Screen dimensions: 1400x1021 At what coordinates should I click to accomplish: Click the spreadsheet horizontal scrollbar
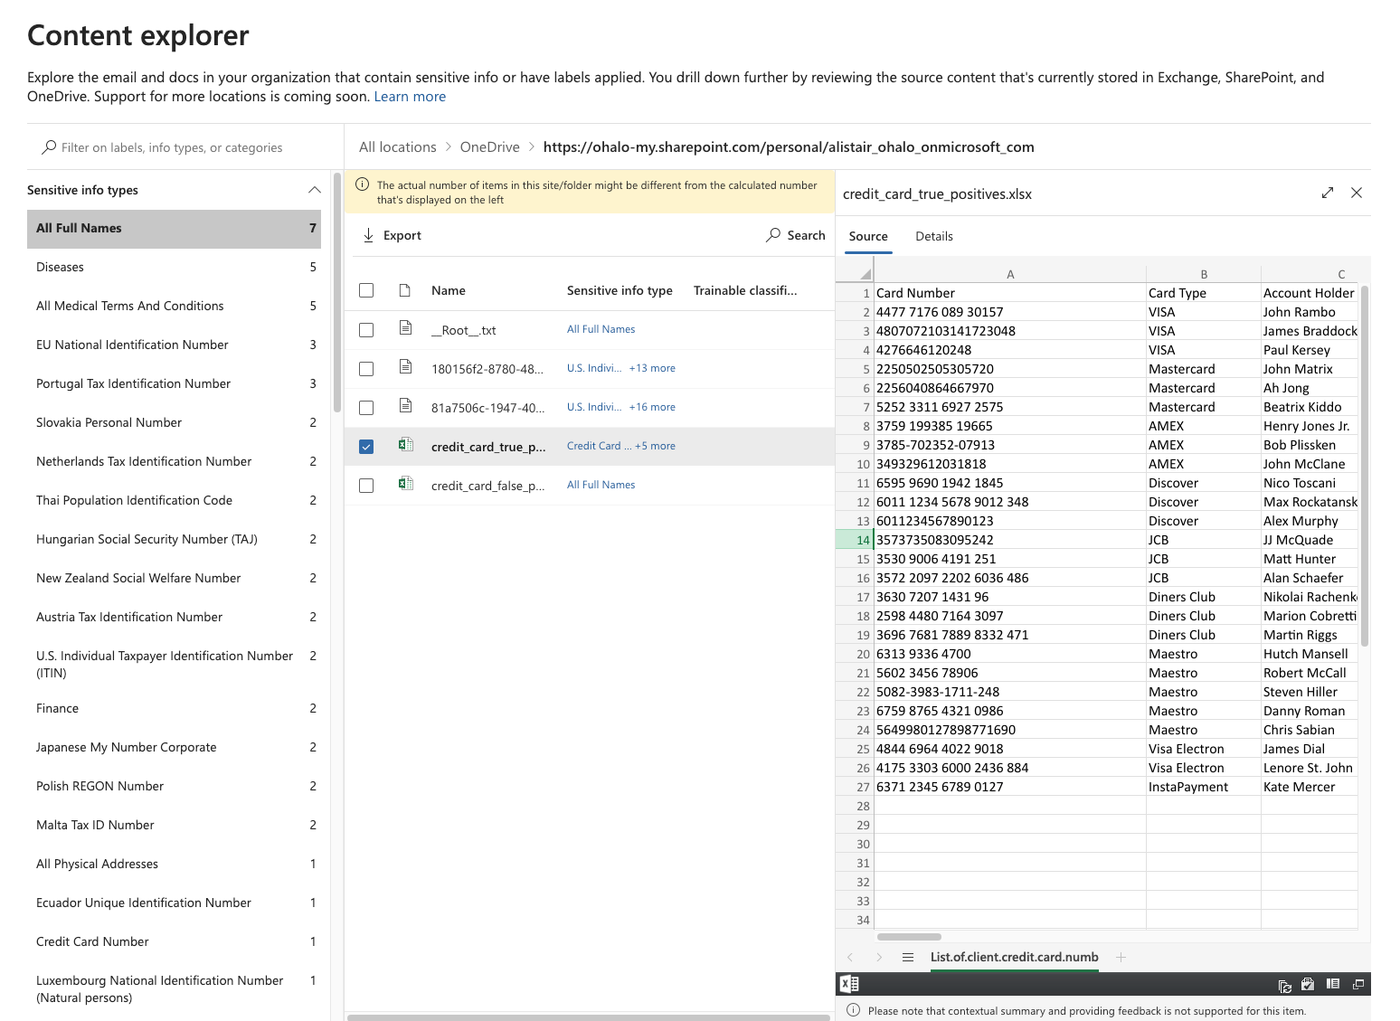(x=909, y=937)
